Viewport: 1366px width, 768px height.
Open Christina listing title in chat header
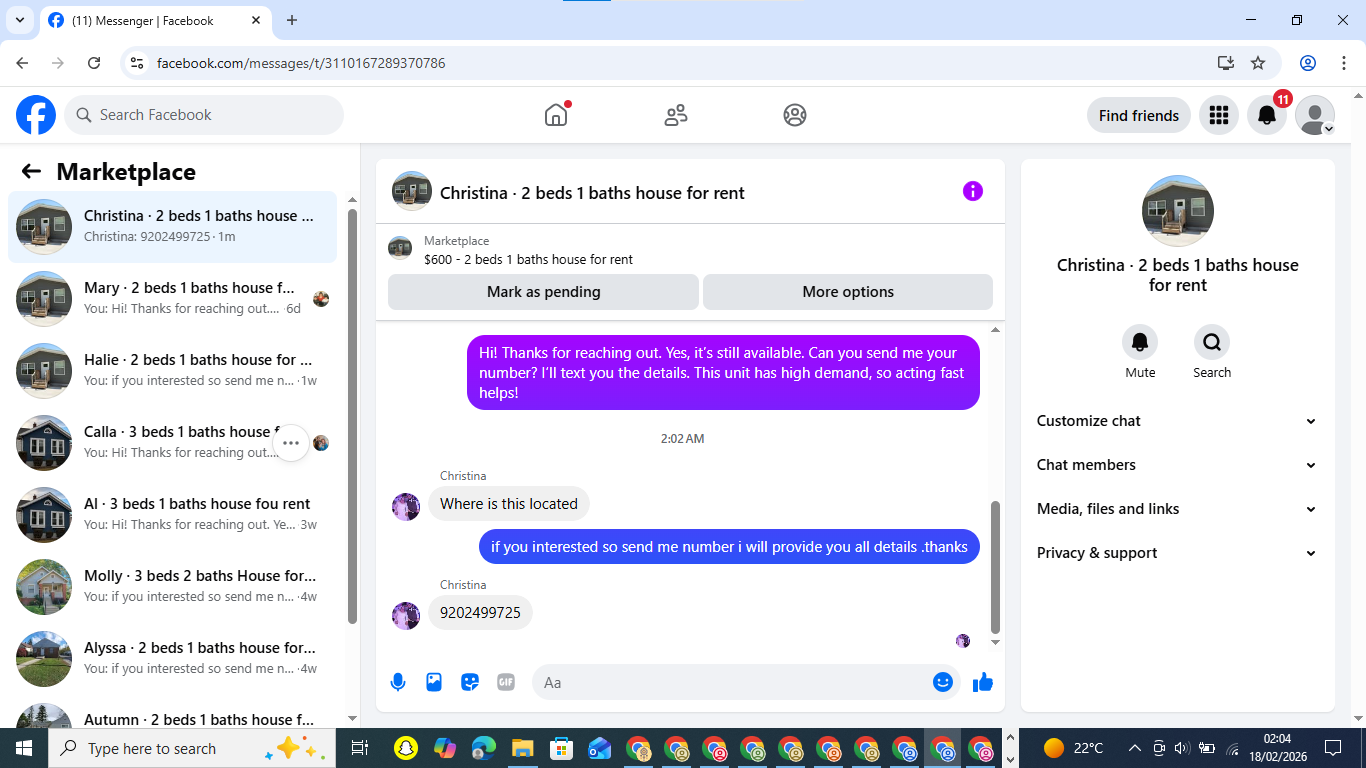[592, 193]
